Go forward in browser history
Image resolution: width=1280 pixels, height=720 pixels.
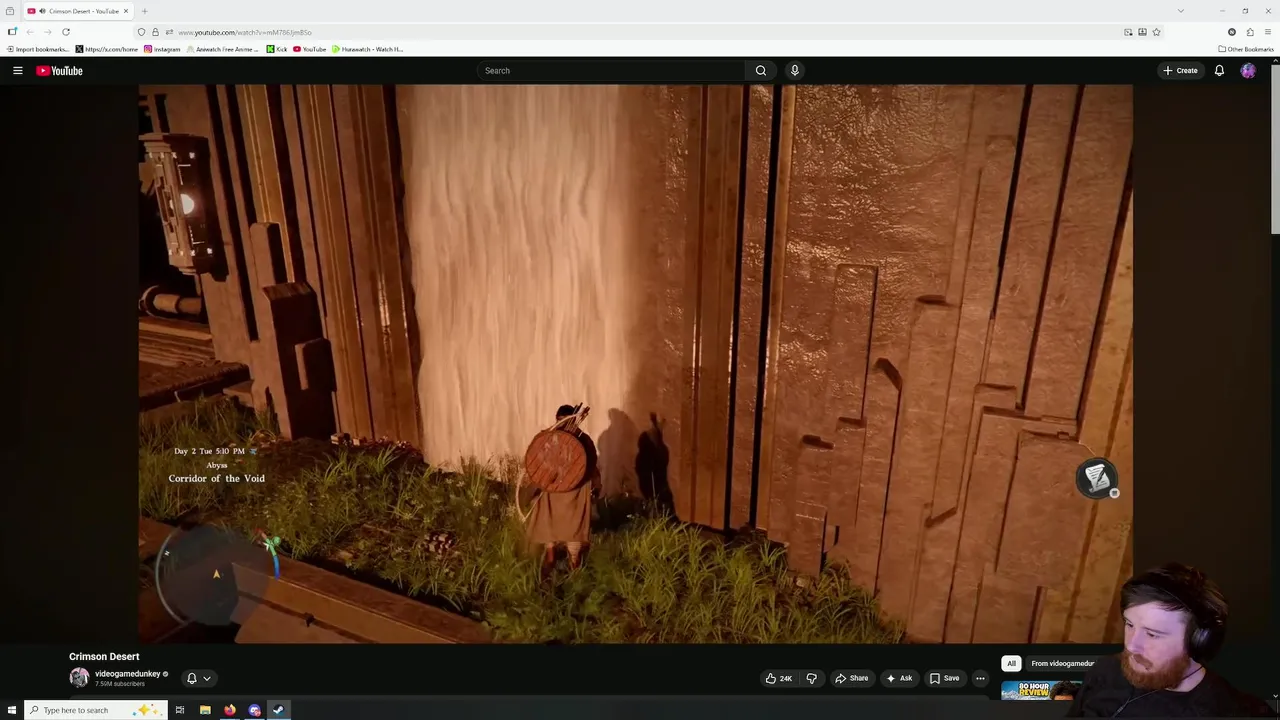tap(47, 32)
